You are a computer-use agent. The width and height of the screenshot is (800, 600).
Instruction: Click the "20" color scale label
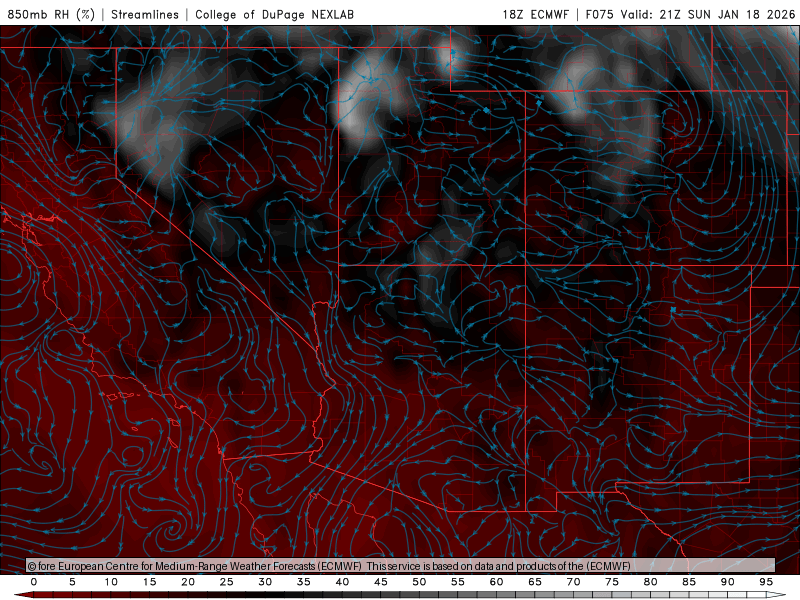(x=188, y=582)
